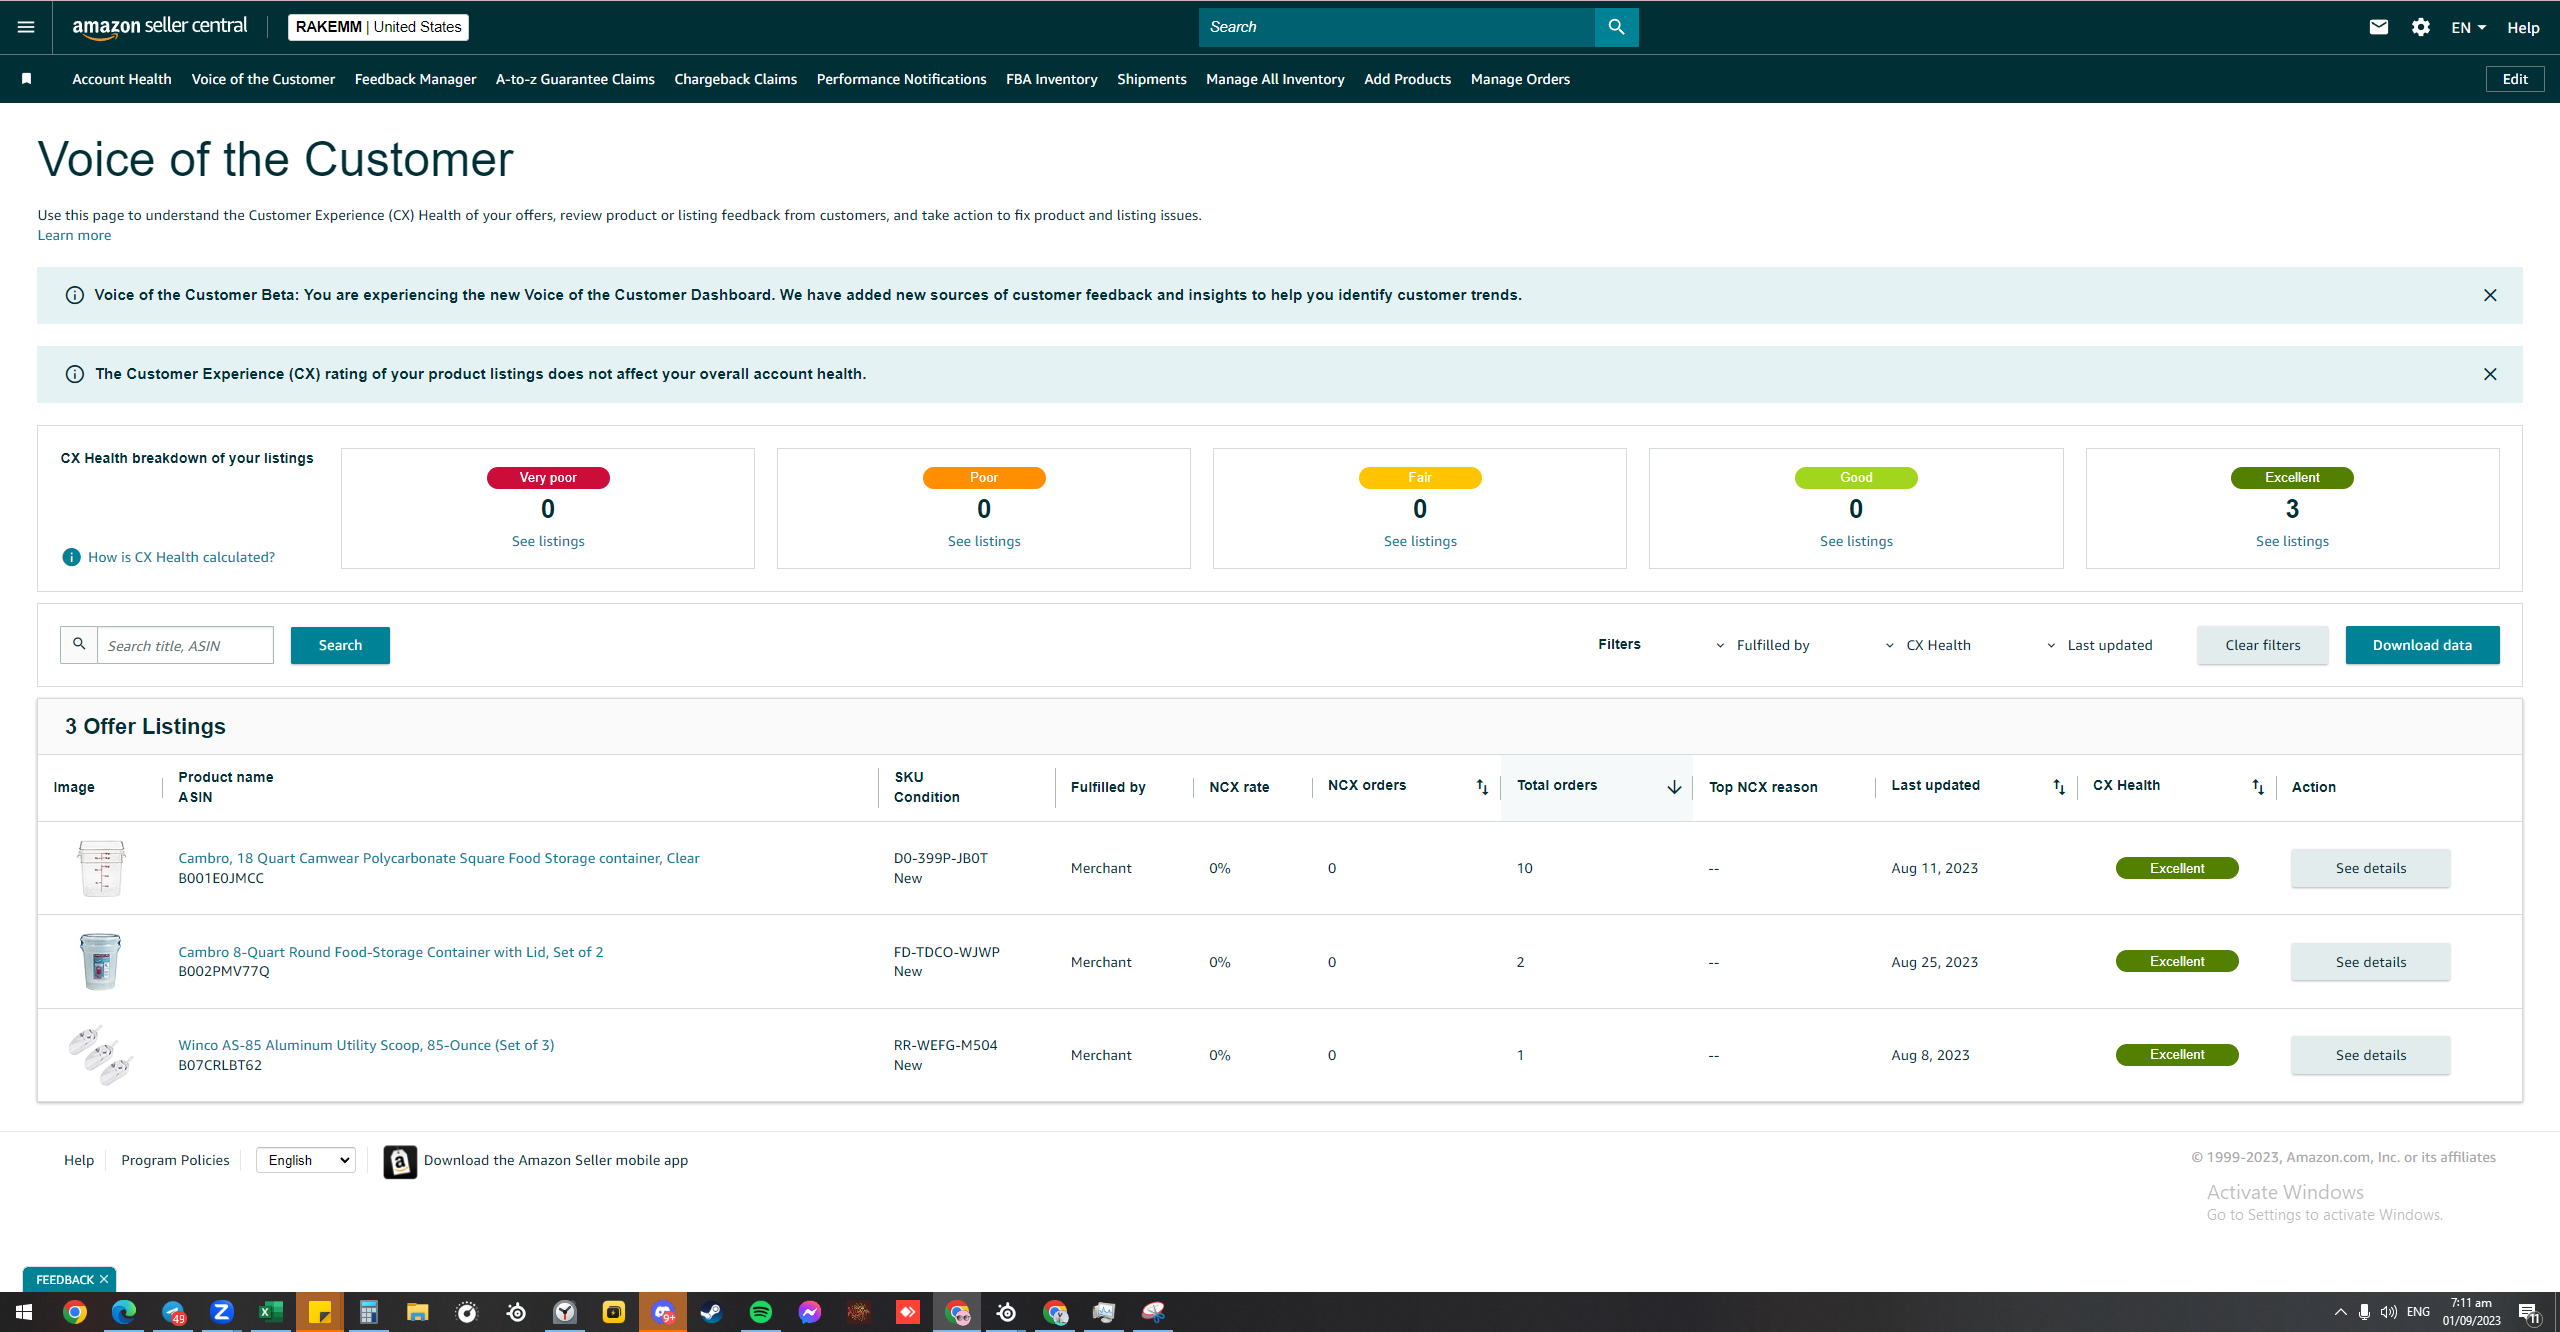Sort by Total orders down arrow
The image size is (2560, 1332).
click(1674, 787)
